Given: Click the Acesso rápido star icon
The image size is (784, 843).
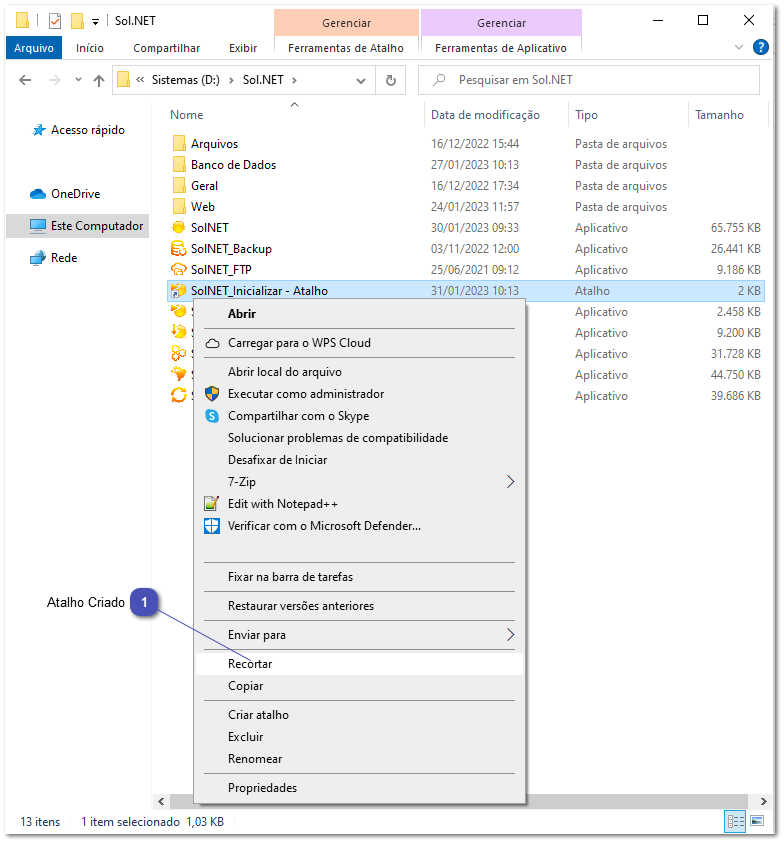Looking at the screenshot, I should pos(39,130).
